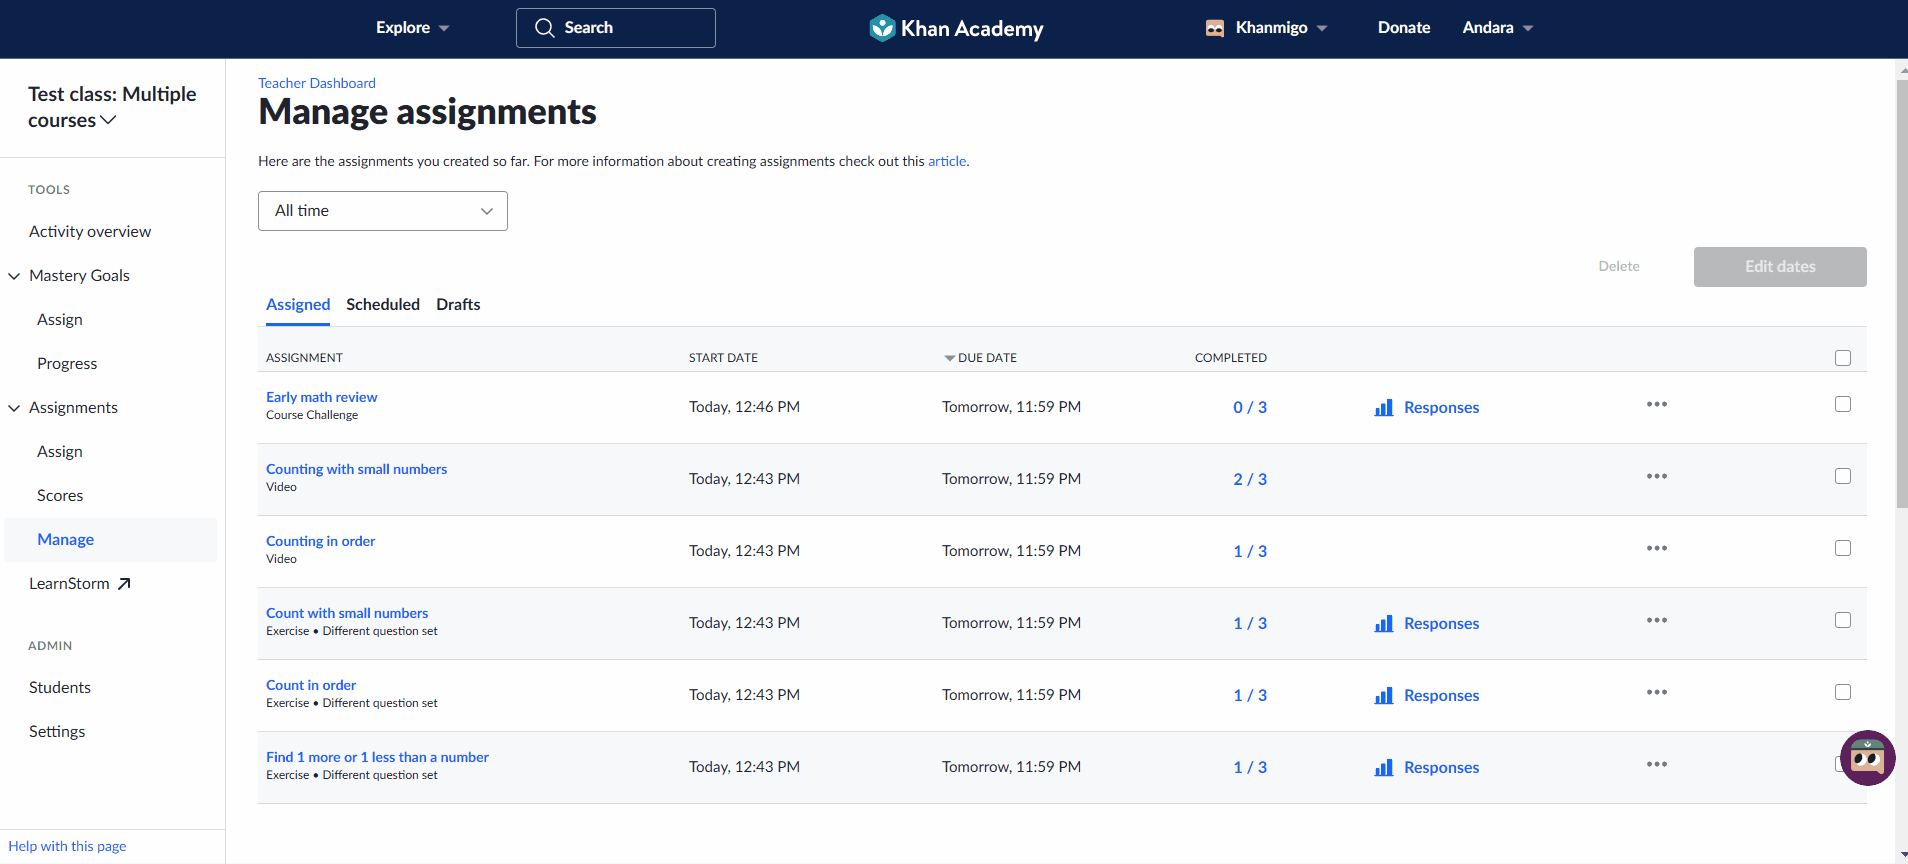Open the All time filter dropdown

(383, 211)
